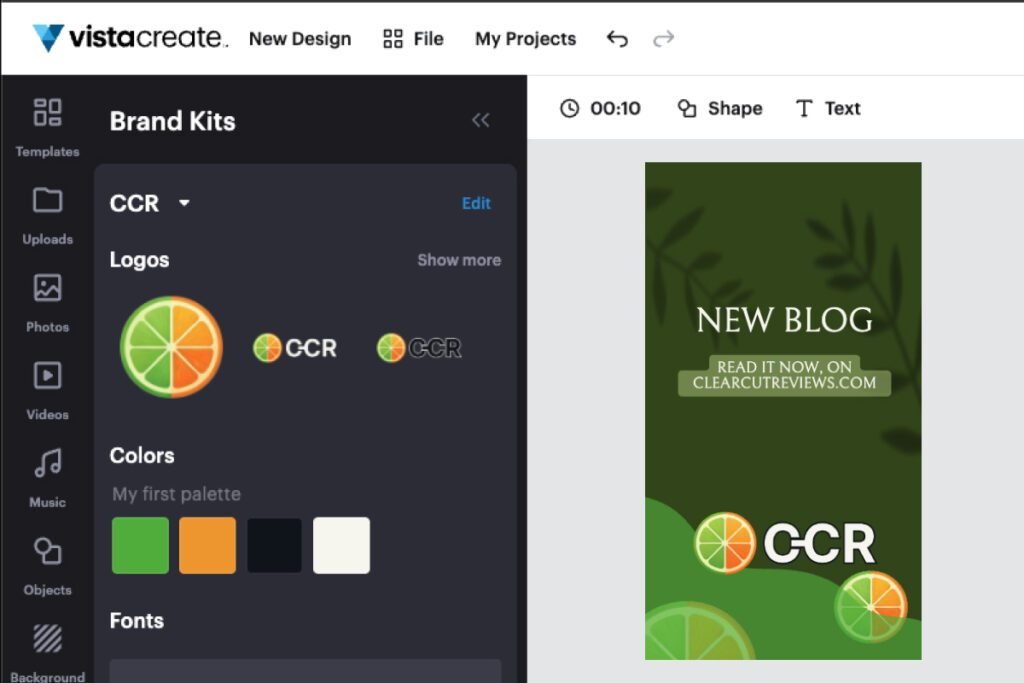The image size is (1024, 683).
Task: Select the large citrus slice logo
Action: pyautogui.click(x=172, y=347)
